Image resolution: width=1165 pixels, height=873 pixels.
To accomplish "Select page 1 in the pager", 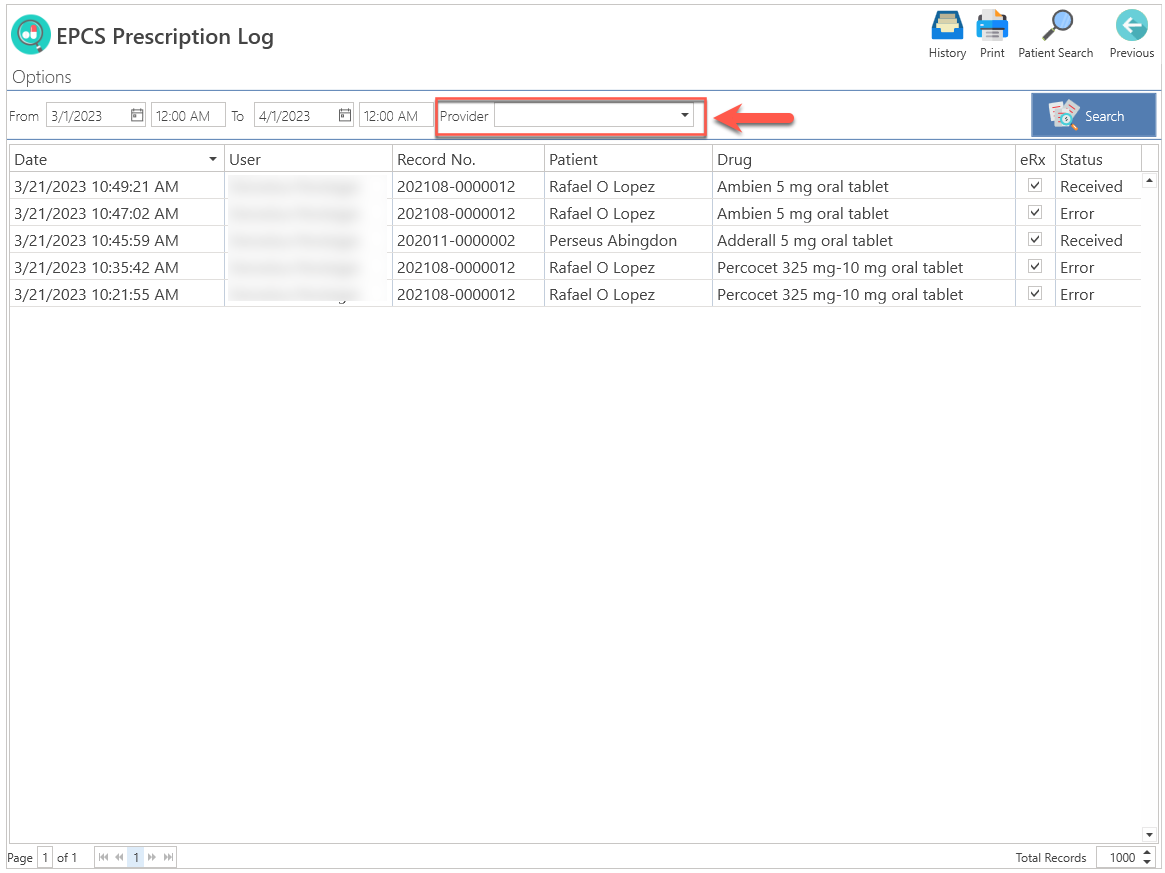I will [136, 857].
